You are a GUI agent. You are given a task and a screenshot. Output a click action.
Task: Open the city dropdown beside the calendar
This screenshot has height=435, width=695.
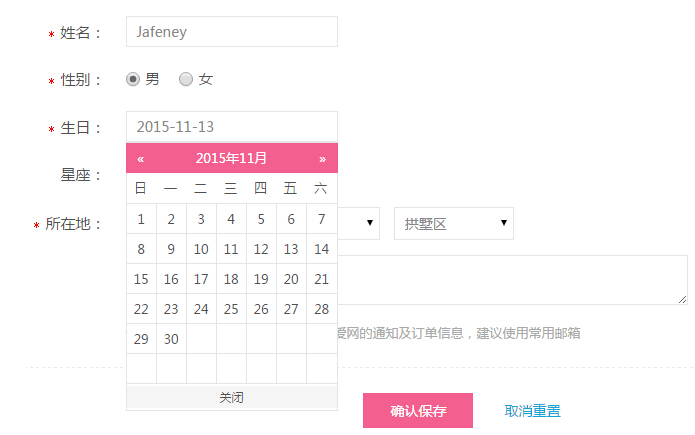coord(360,223)
